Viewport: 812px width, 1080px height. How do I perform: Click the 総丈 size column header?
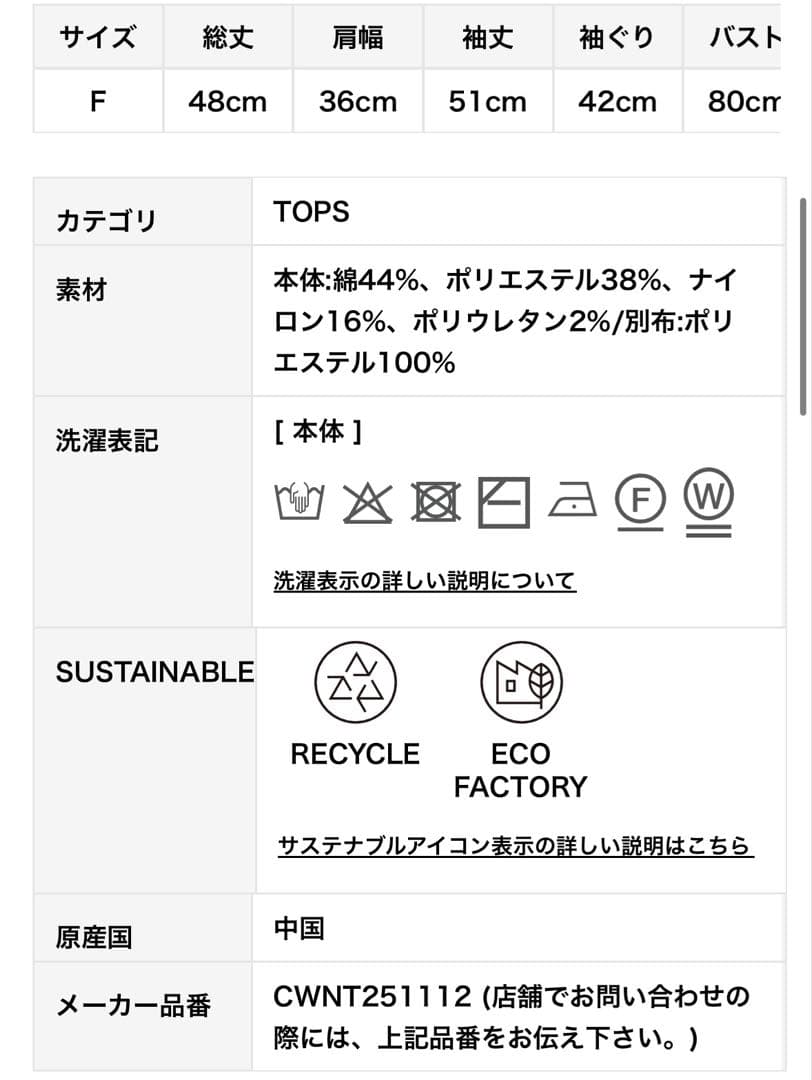228,38
